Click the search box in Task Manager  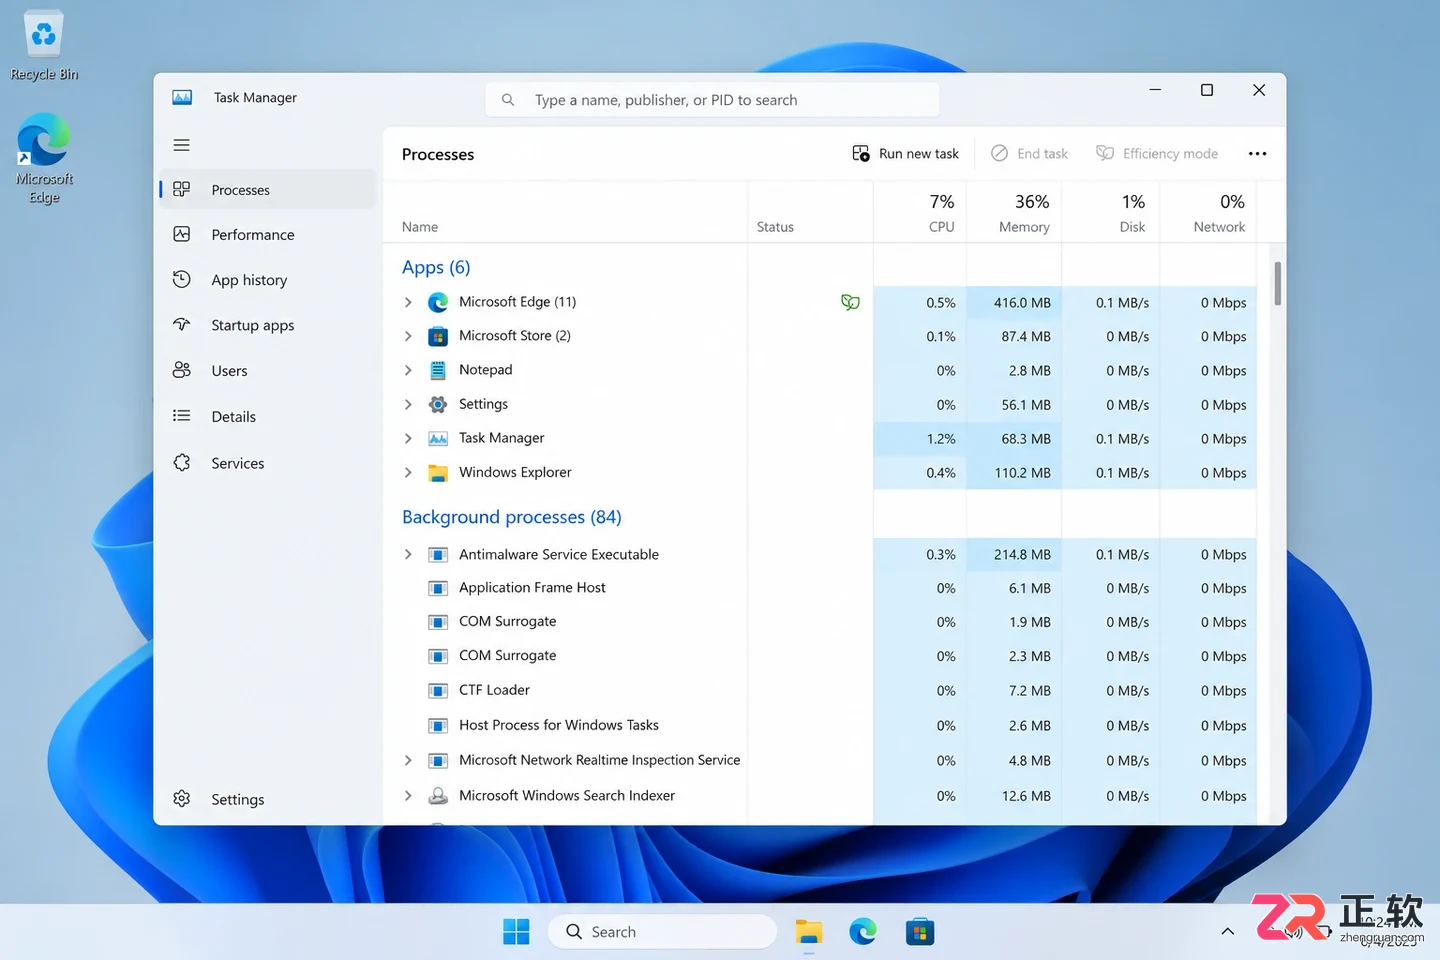pyautogui.click(x=712, y=100)
